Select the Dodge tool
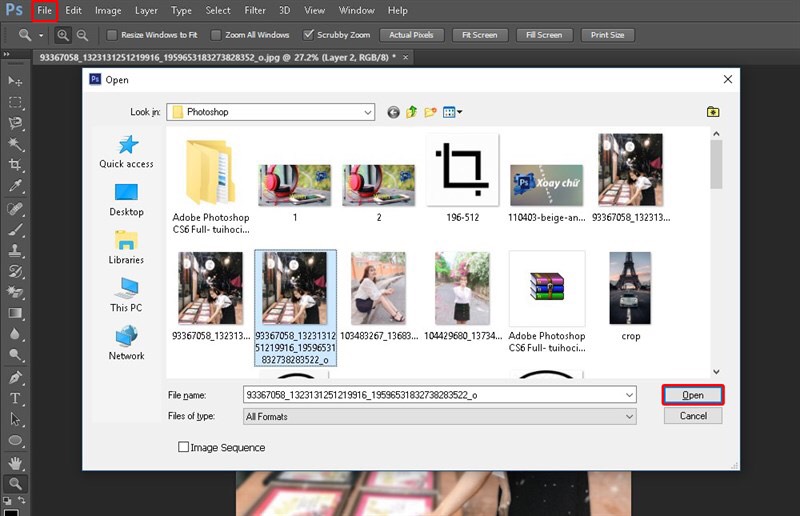 (x=15, y=355)
